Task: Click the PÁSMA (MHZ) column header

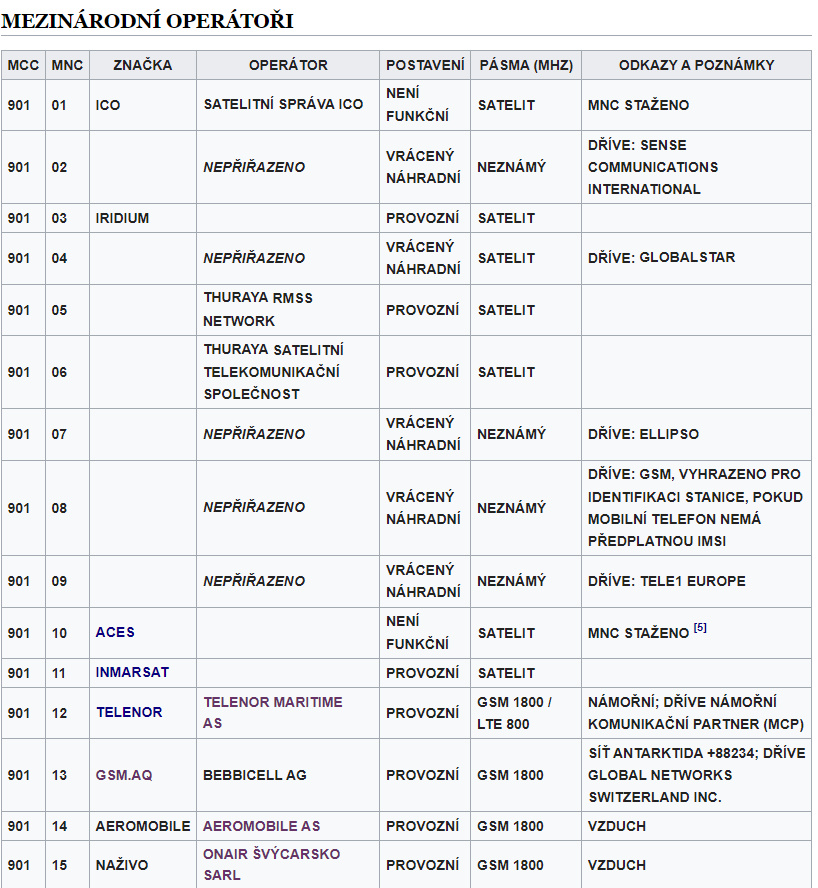Action: [526, 65]
